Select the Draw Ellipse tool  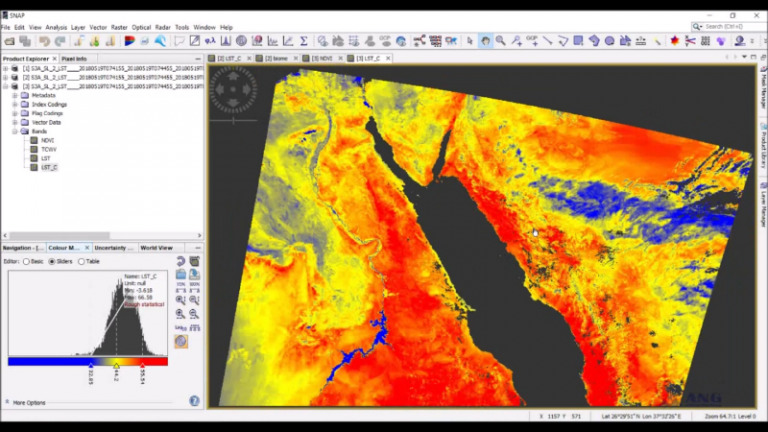[x=609, y=41]
